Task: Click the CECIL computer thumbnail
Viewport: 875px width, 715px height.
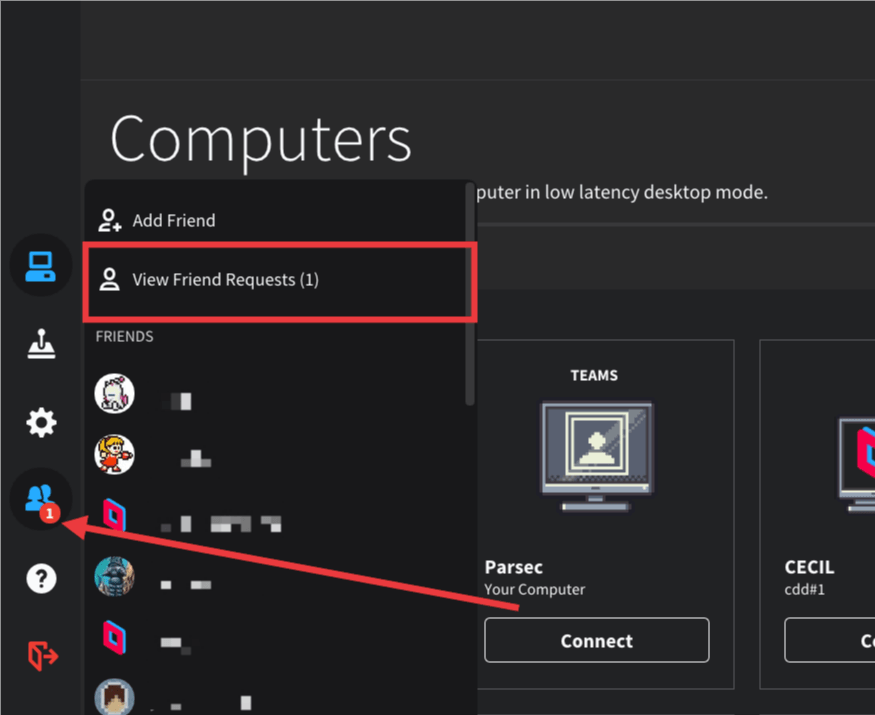Action: [x=855, y=460]
